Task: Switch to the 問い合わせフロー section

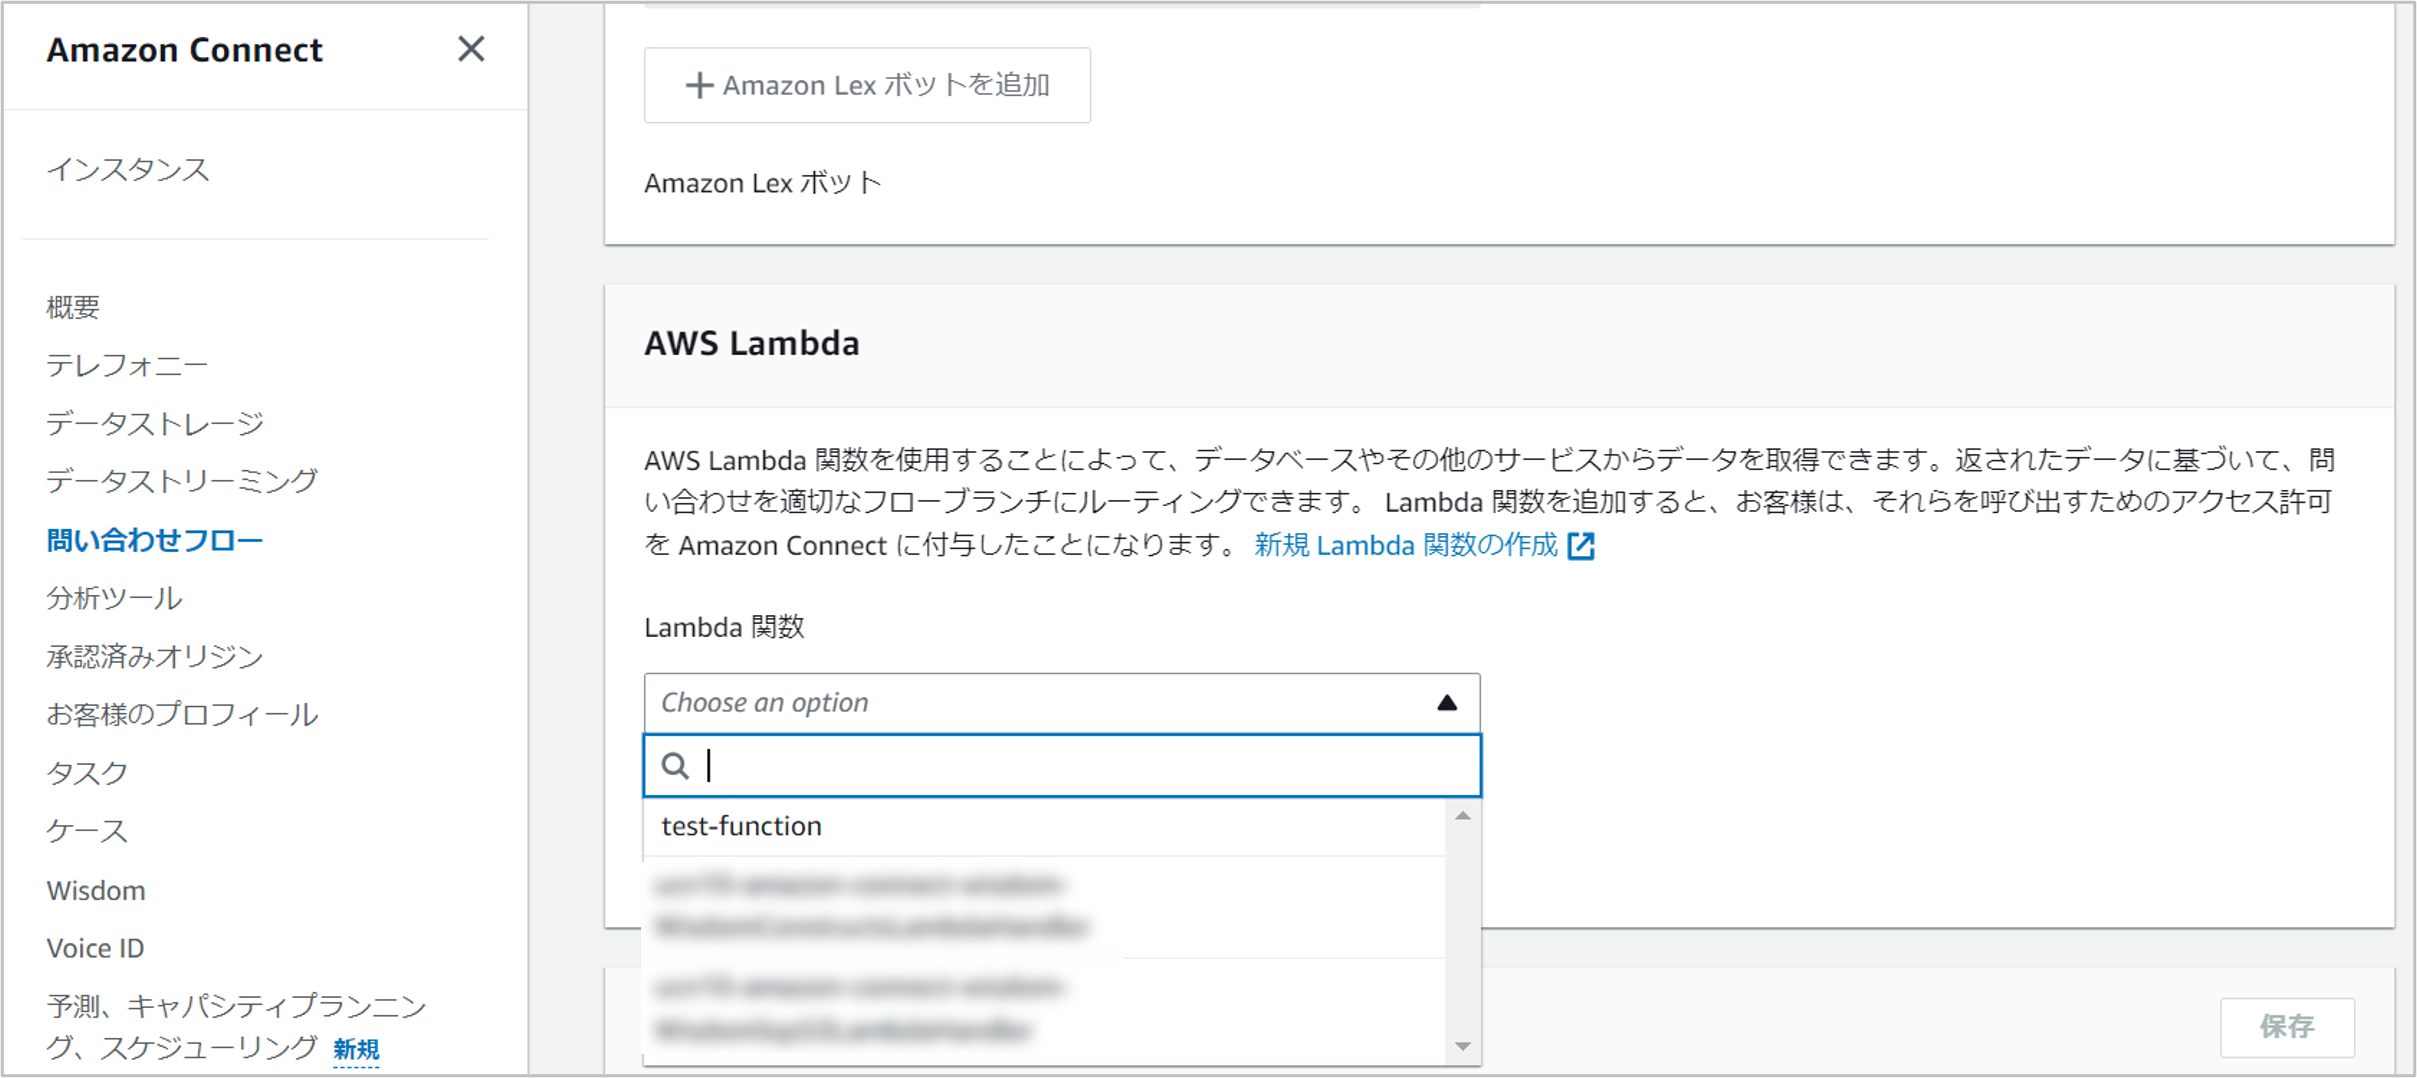Action: coord(154,539)
